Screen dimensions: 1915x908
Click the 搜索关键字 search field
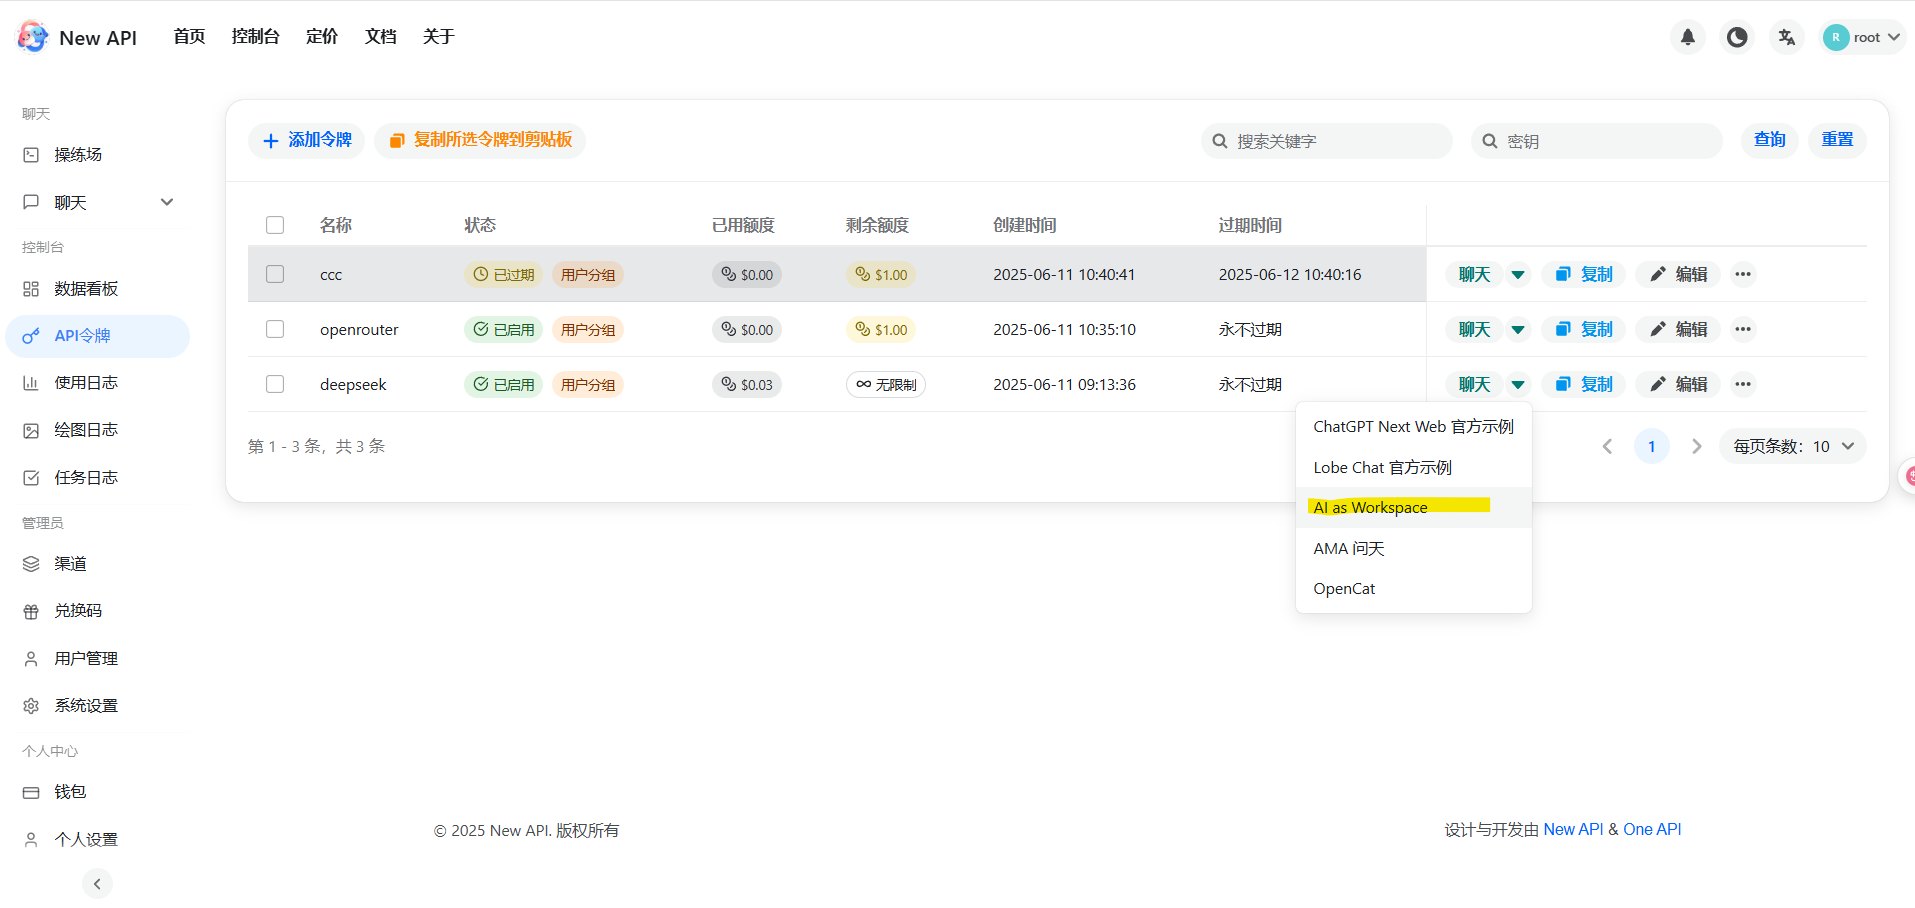[1327, 141]
